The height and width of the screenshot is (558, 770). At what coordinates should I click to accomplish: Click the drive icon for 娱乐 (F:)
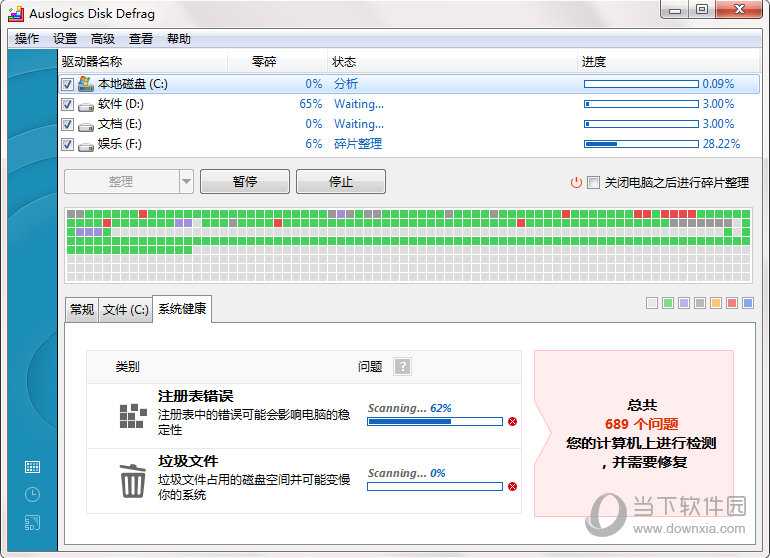(x=86, y=145)
